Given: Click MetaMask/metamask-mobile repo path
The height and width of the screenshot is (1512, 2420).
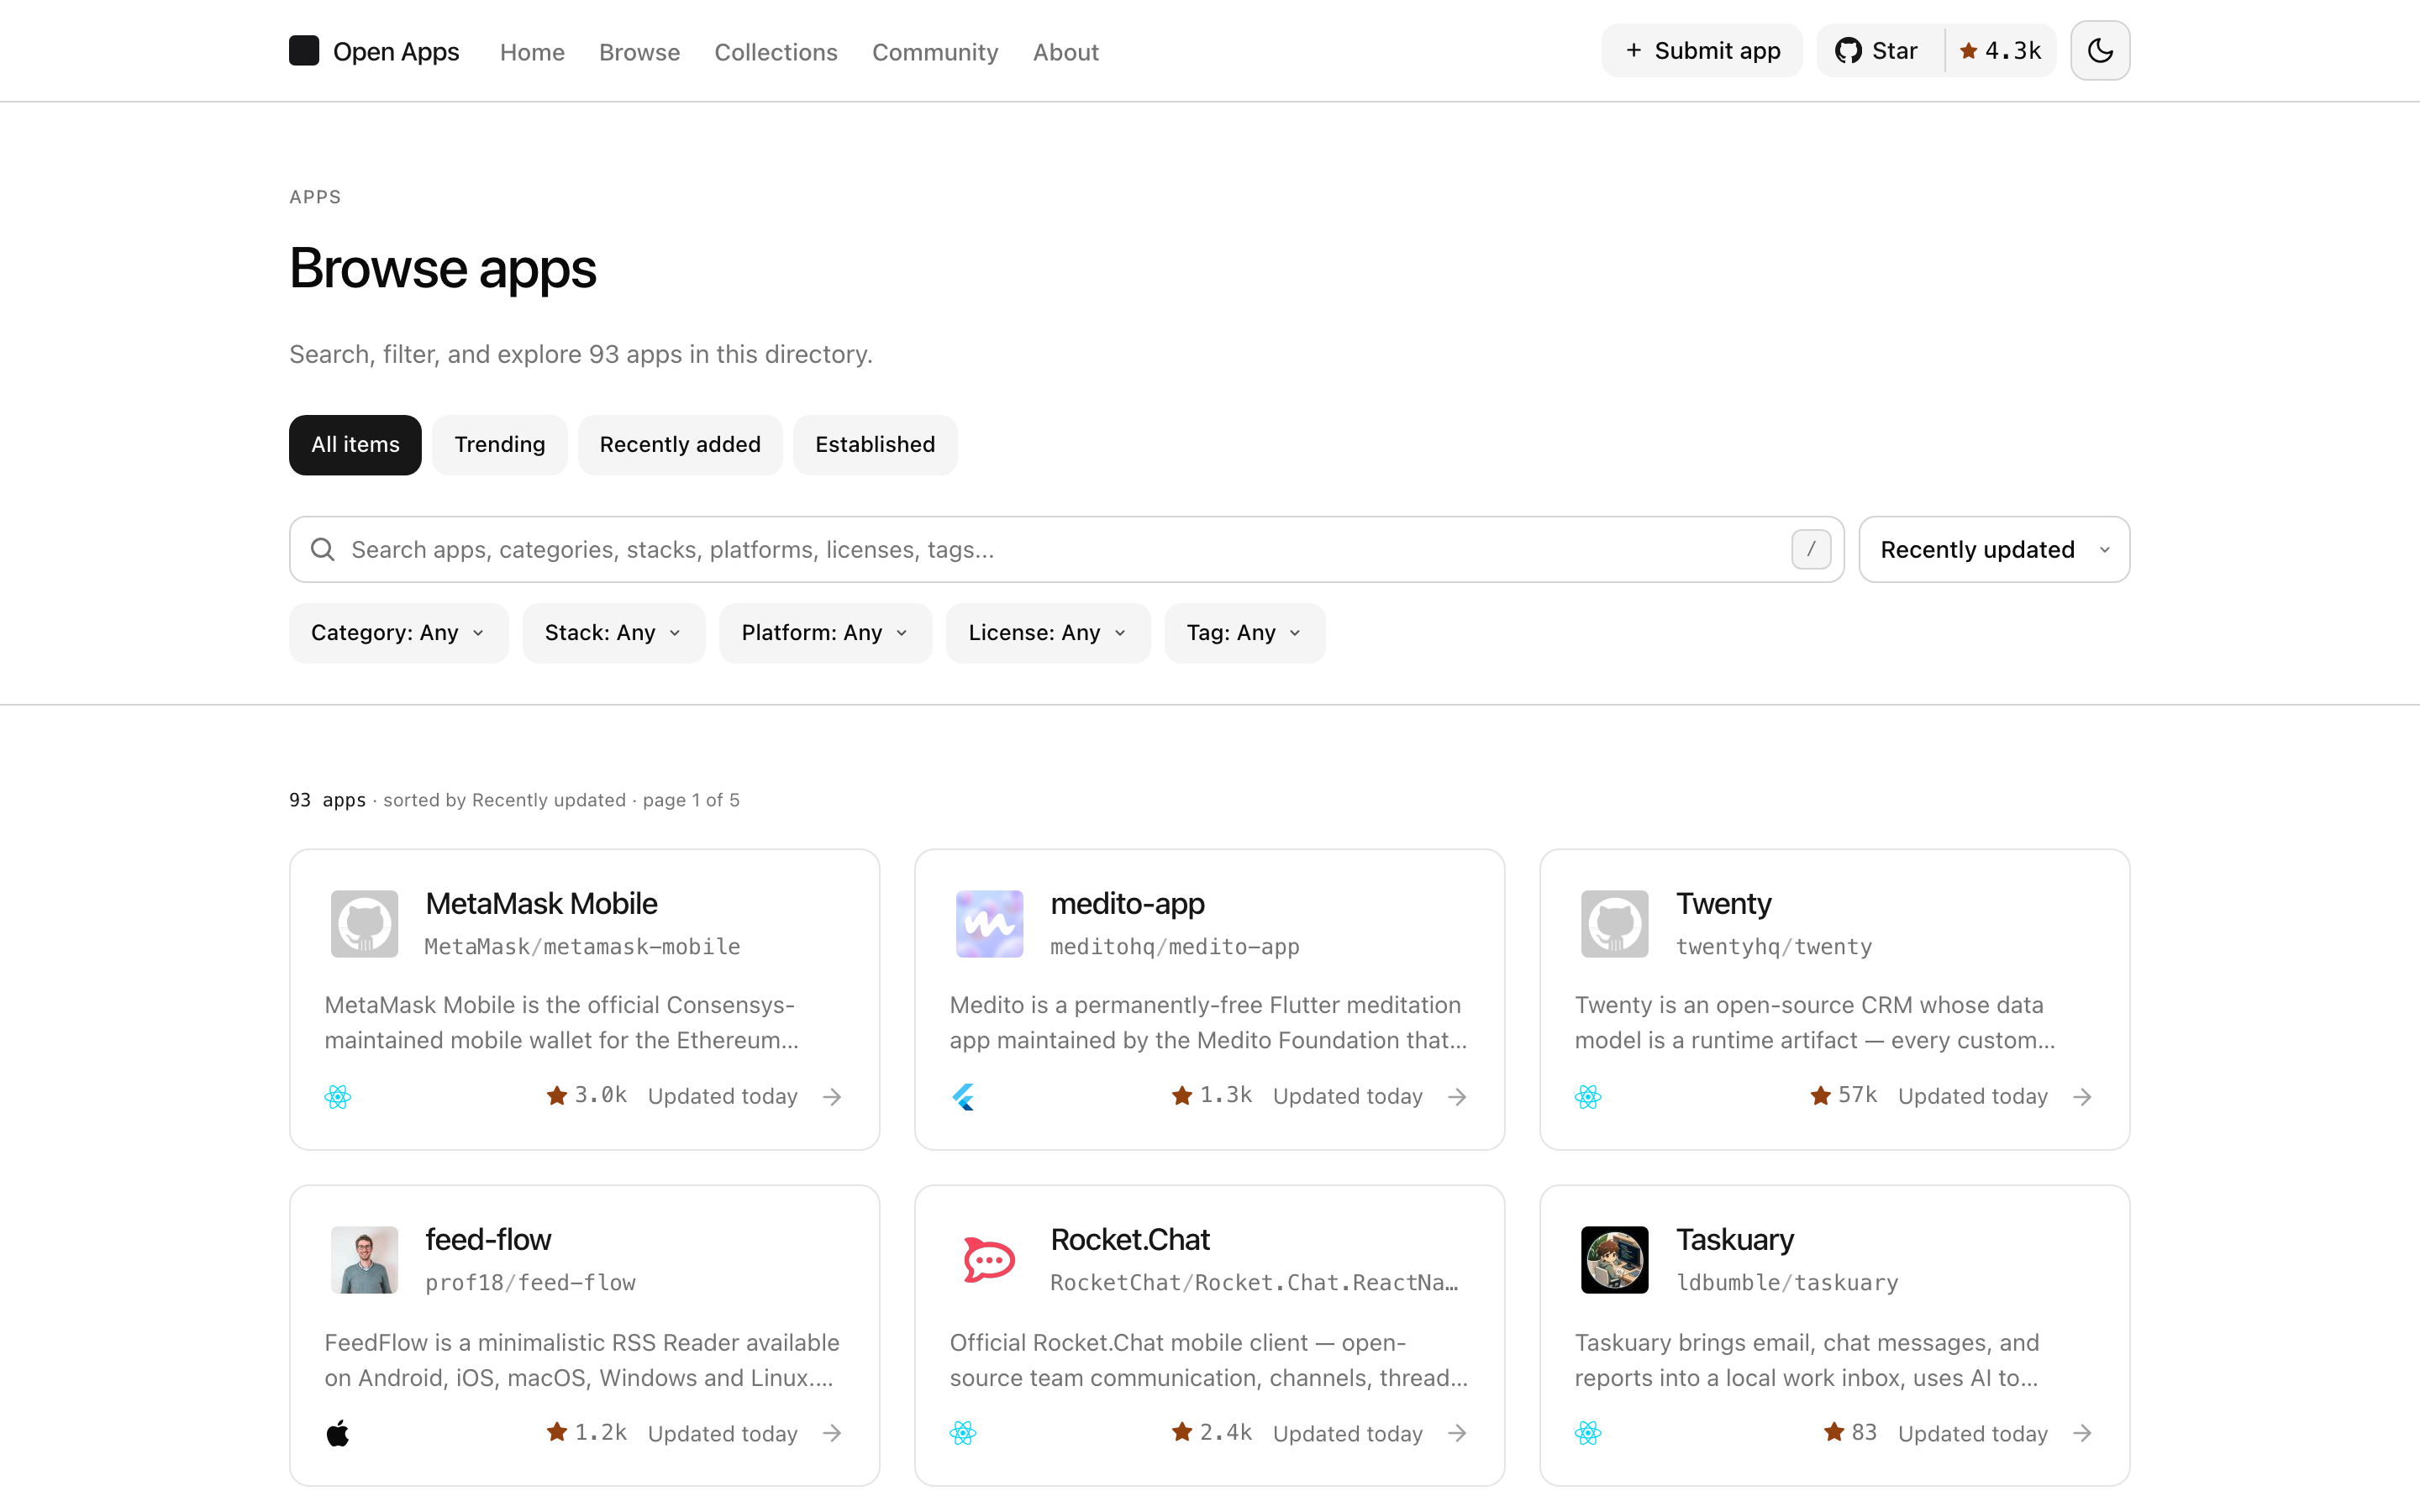Looking at the screenshot, I should point(582,947).
